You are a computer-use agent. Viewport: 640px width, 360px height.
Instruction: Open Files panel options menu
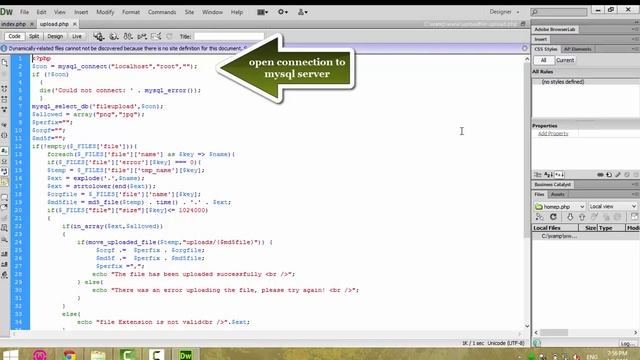click(635, 194)
